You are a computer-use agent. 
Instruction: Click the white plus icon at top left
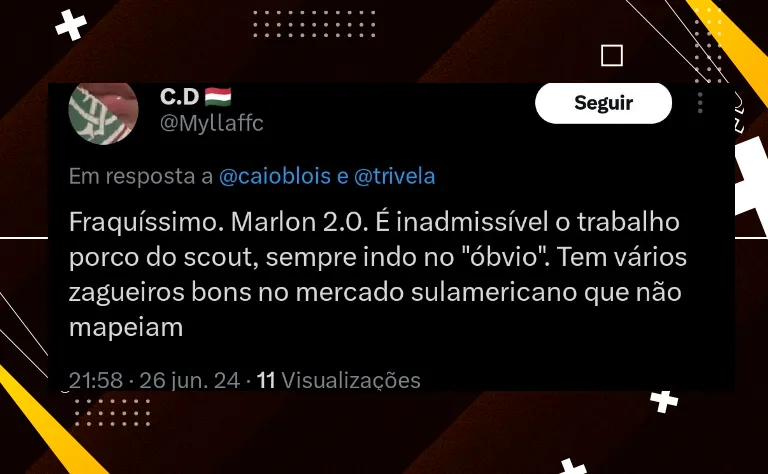coord(71,24)
